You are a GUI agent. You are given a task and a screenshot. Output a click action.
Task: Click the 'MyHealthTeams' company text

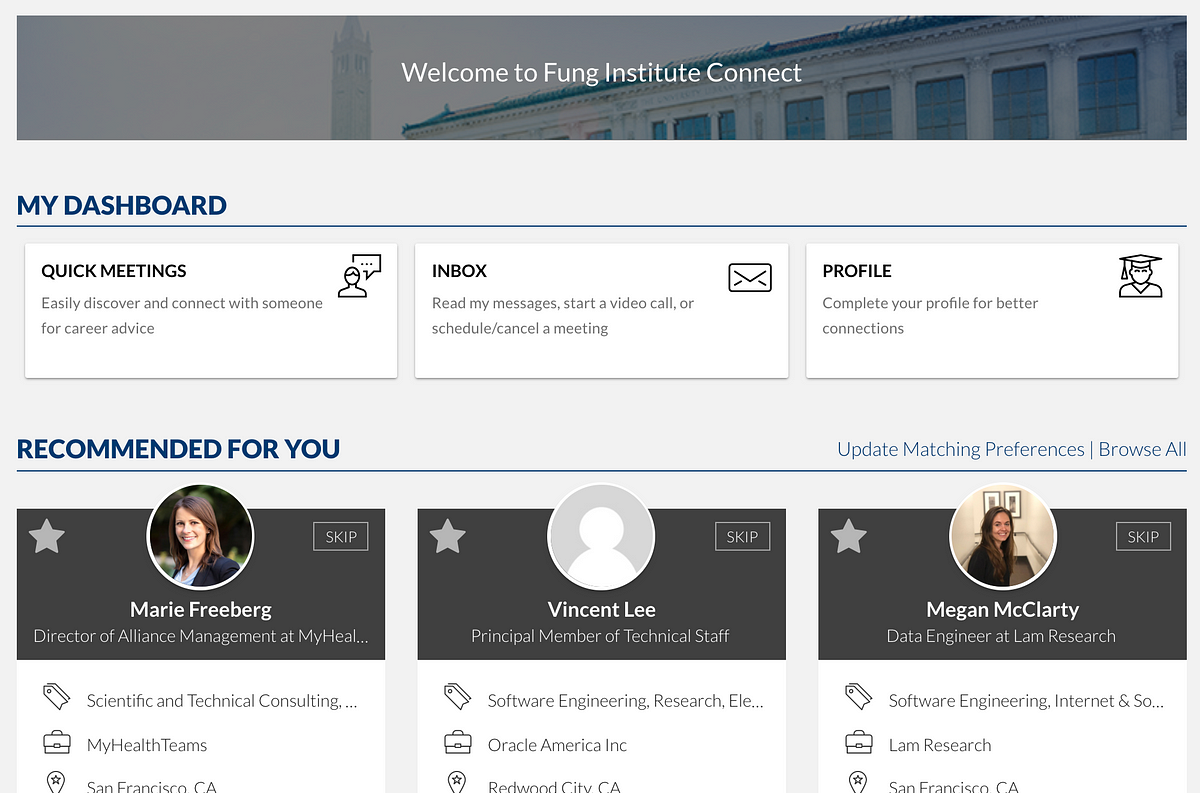tap(147, 745)
